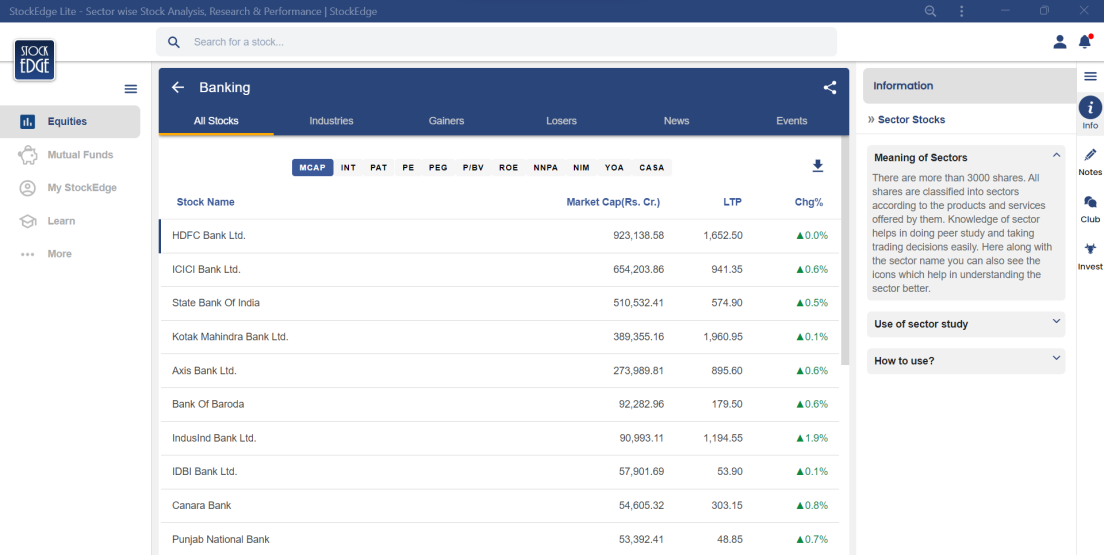The width and height of the screenshot is (1104, 555).
Task: Open the notifications bell
Action: click(1085, 42)
